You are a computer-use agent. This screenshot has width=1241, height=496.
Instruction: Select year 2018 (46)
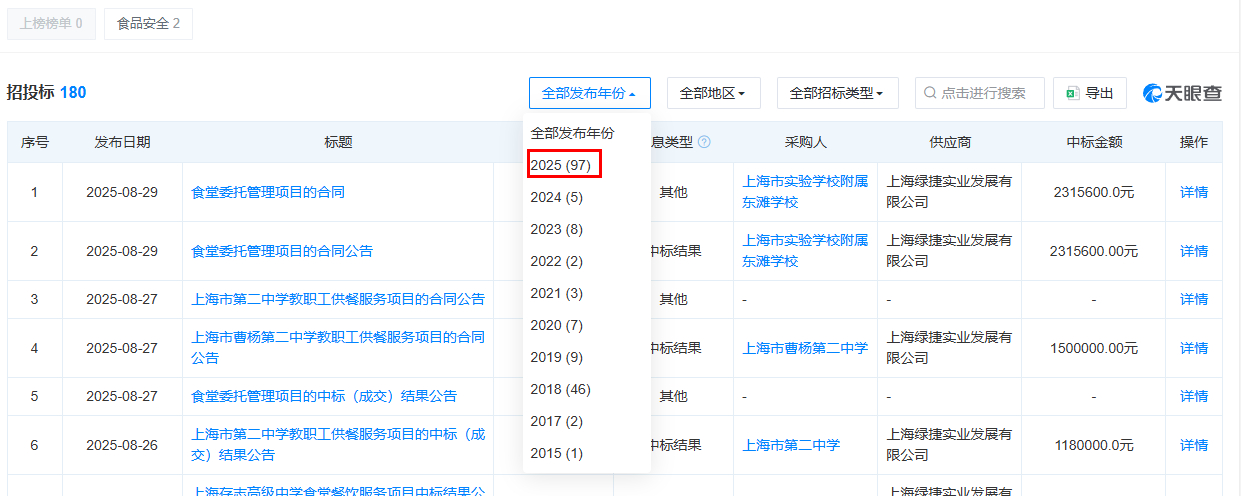(587, 389)
